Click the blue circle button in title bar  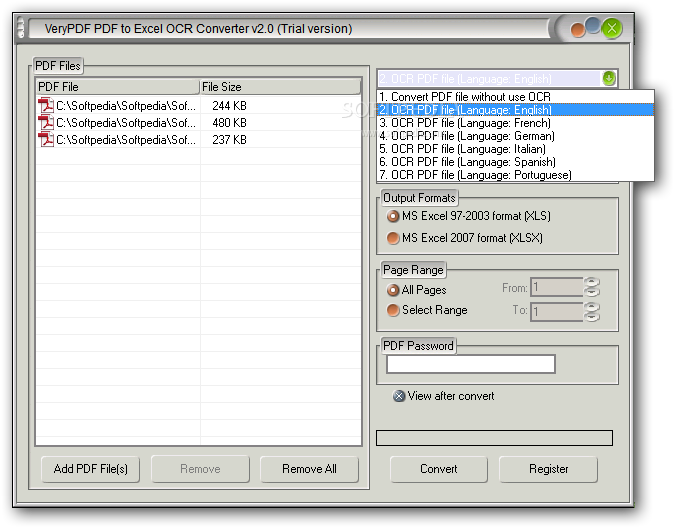[x=593, y=25]
